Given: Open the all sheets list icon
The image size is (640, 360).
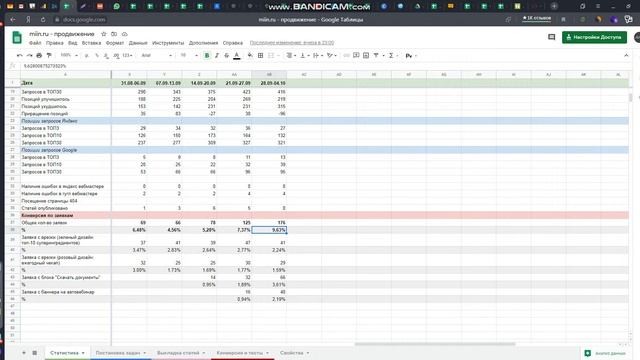Looking at the screenshot, I should (x=34, y=353).
